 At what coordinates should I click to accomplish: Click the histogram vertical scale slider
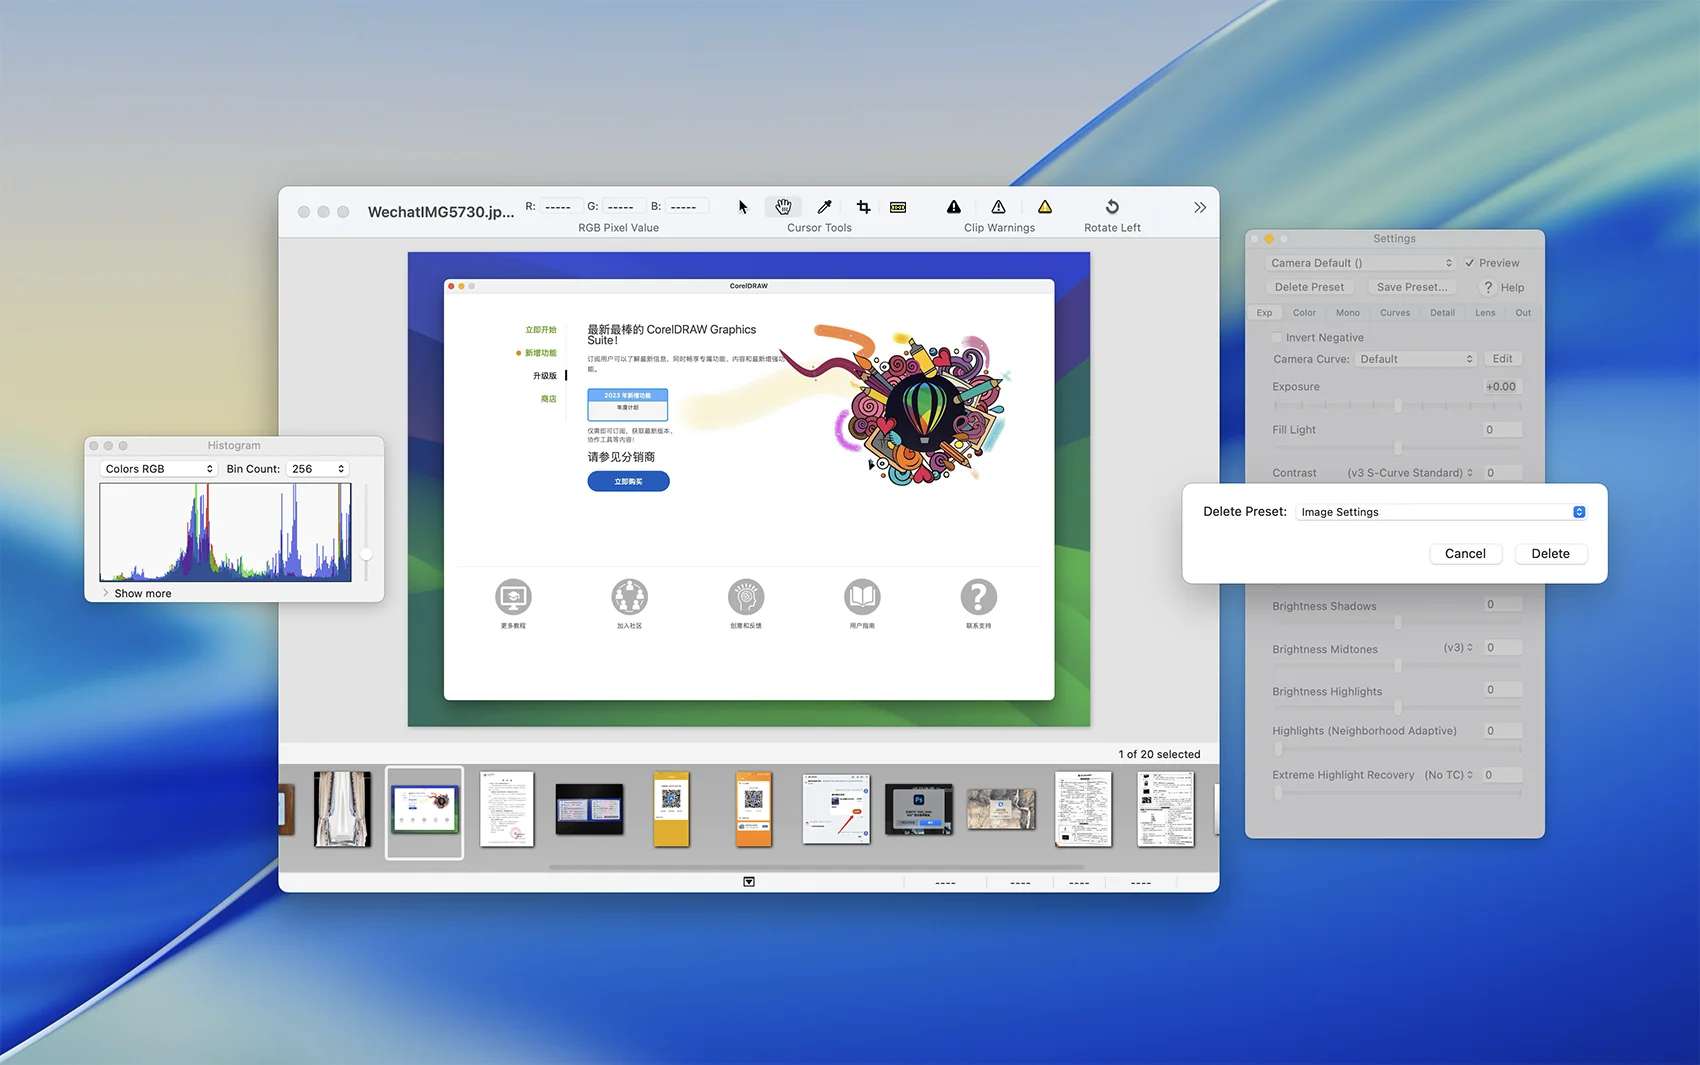[x=366, y=553]
